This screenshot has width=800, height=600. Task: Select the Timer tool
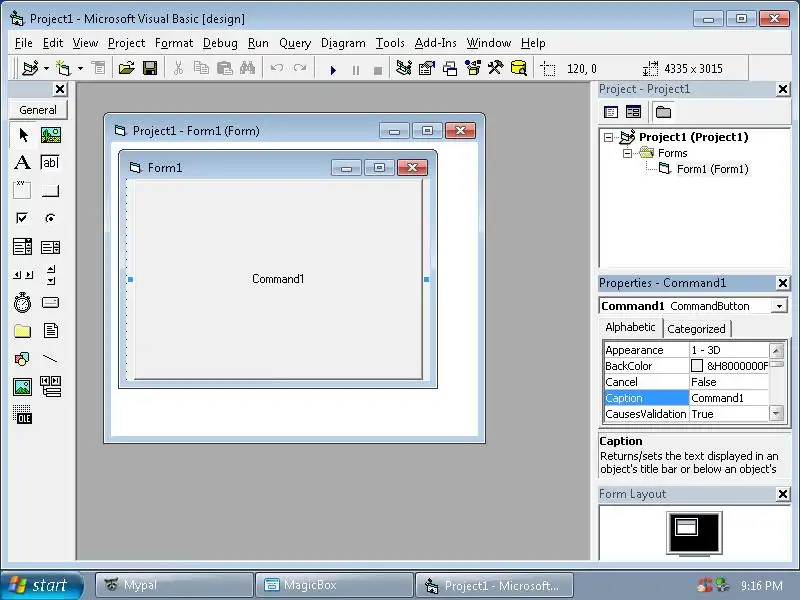(x=23, y=303)
